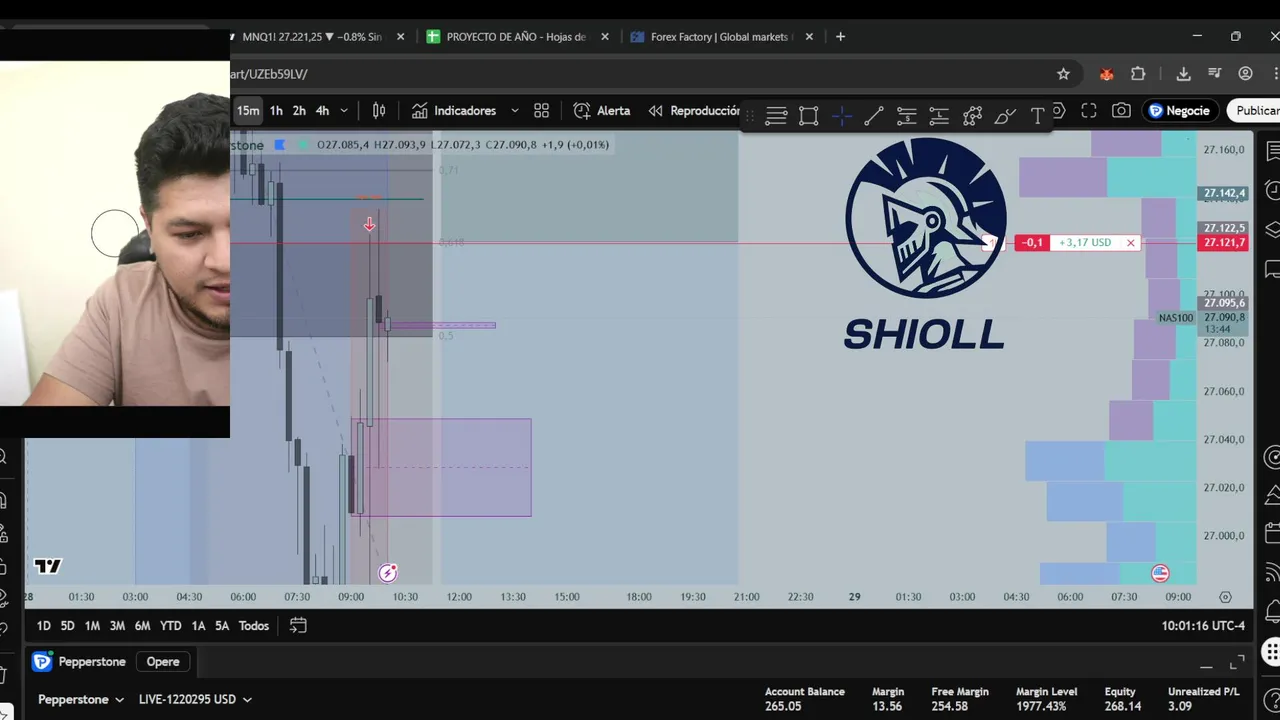Select the 4h timeframe
1280x720 pixels.
[x=322, y=111]
